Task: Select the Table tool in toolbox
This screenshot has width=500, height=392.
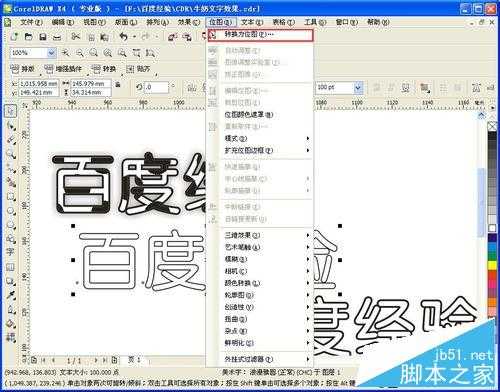Action: [x=10, y=267]
